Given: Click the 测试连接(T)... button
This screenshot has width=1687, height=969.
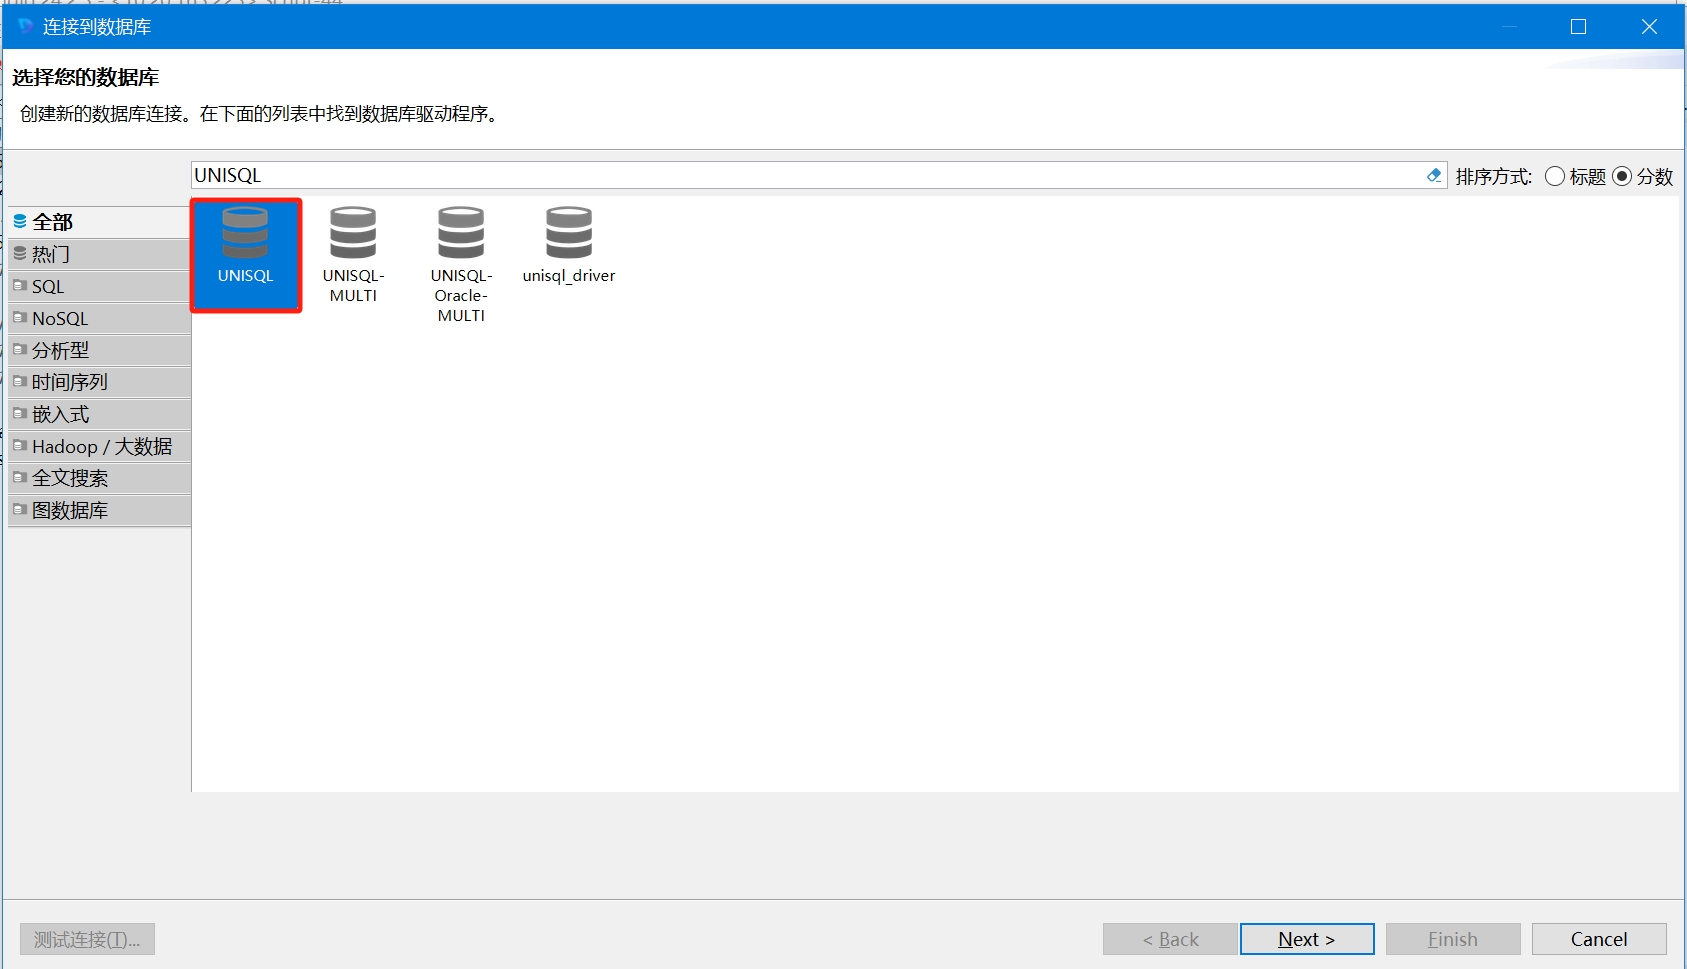Looking at the screenshot, I should pos(87,939).
